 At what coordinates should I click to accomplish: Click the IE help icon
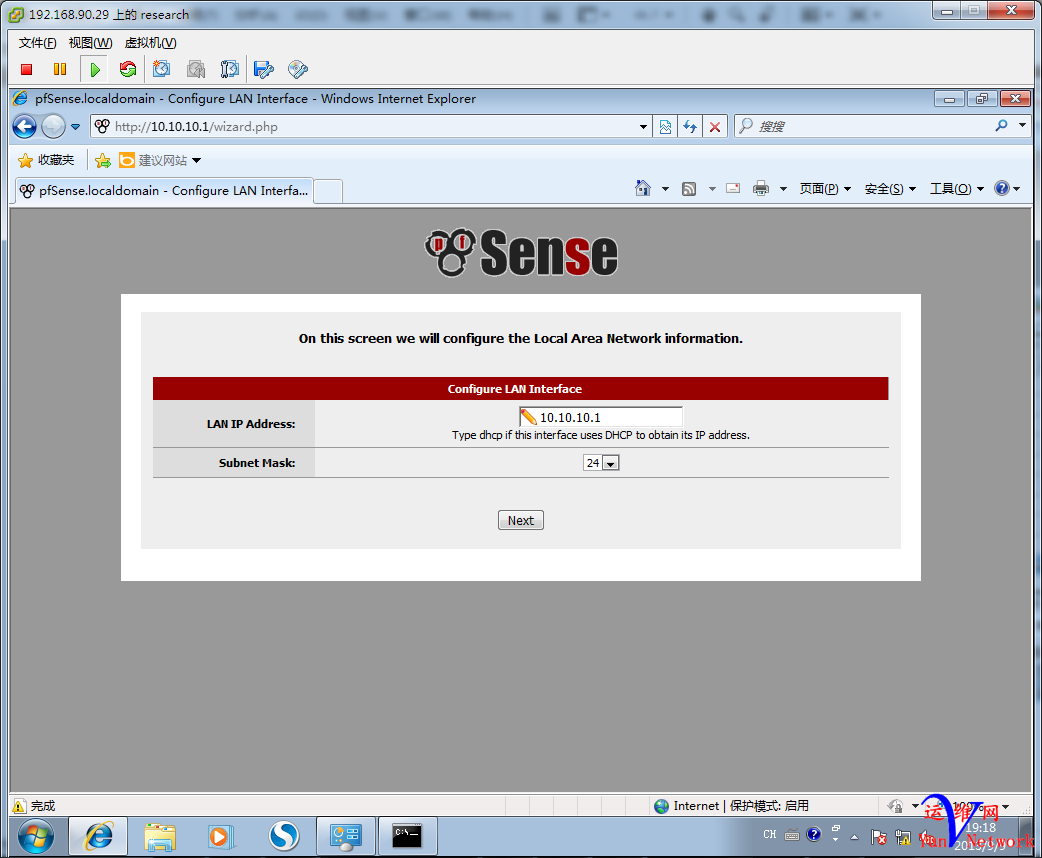[1002, 188]
